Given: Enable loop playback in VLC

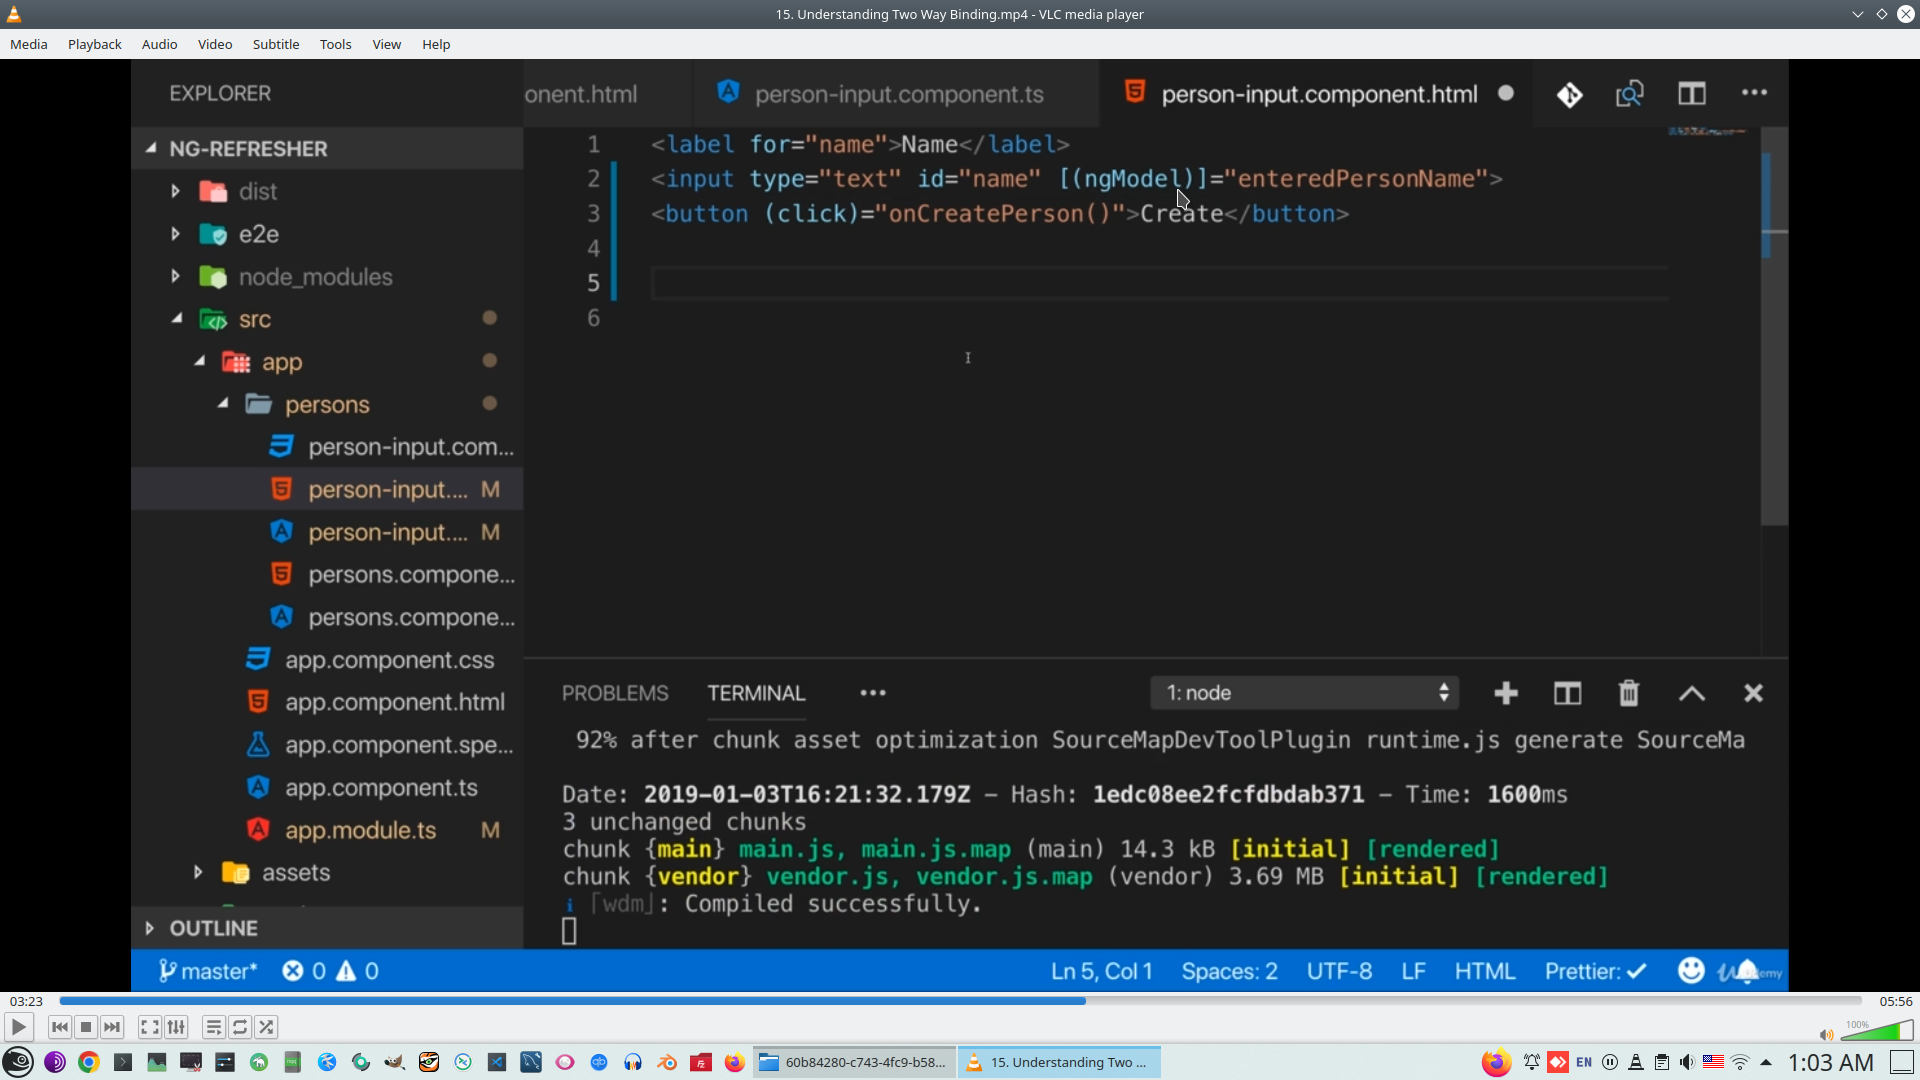Looking at the screenshot, I should tap(240, 1027).
